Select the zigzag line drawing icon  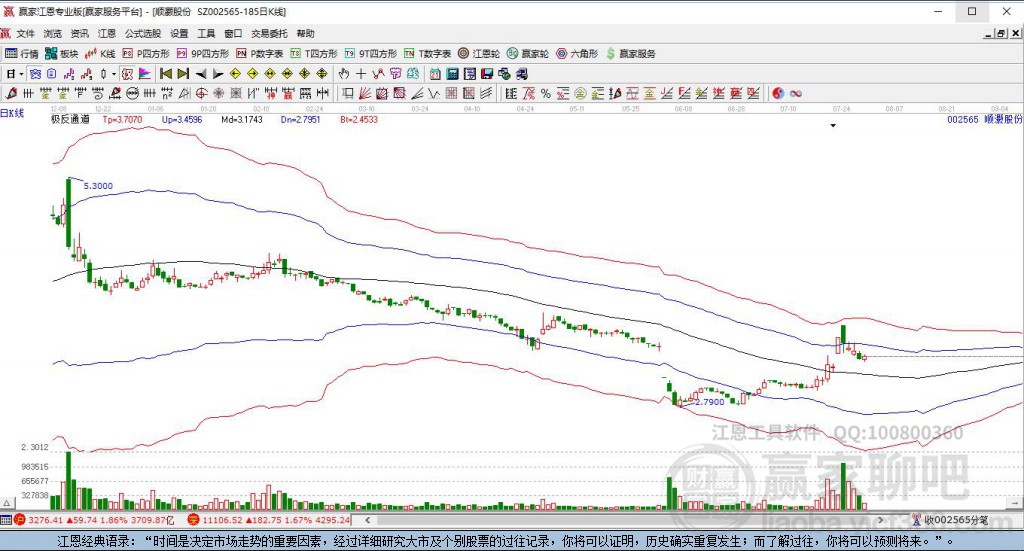coord(378,74)
